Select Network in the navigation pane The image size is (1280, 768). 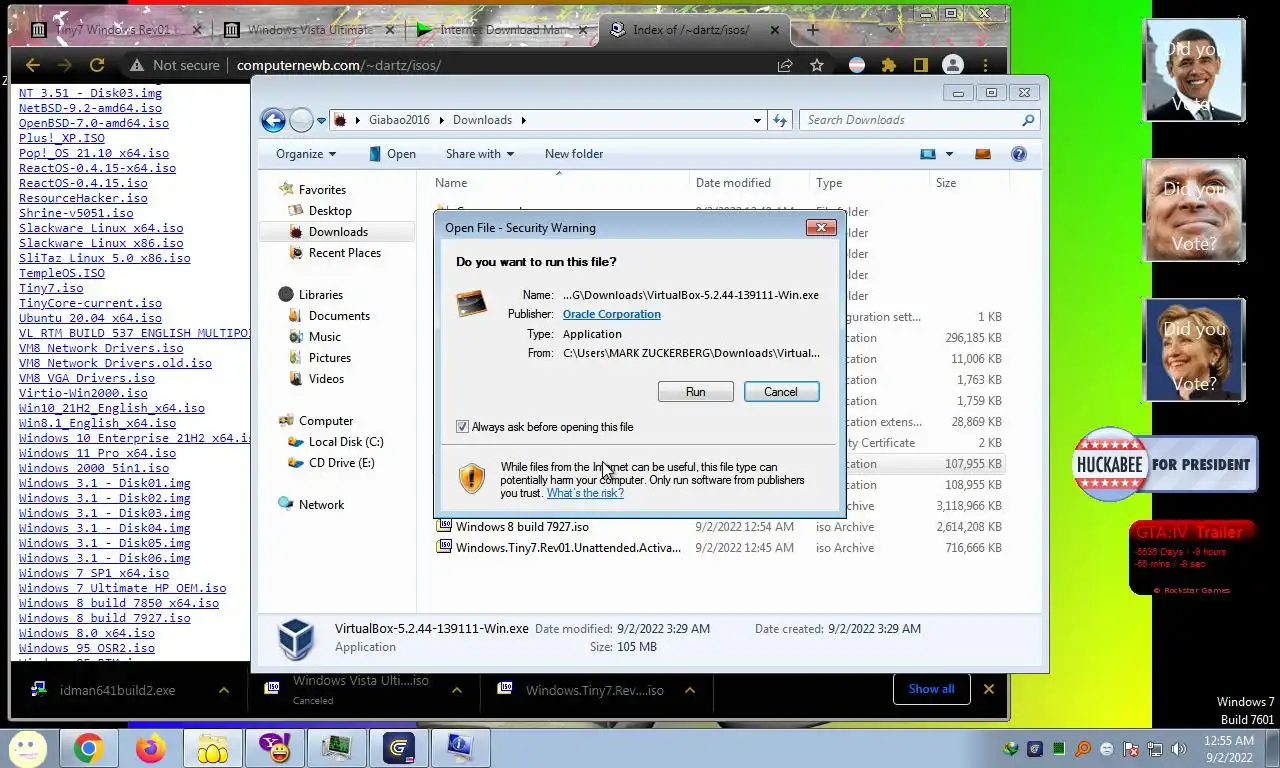coord(321,505)
